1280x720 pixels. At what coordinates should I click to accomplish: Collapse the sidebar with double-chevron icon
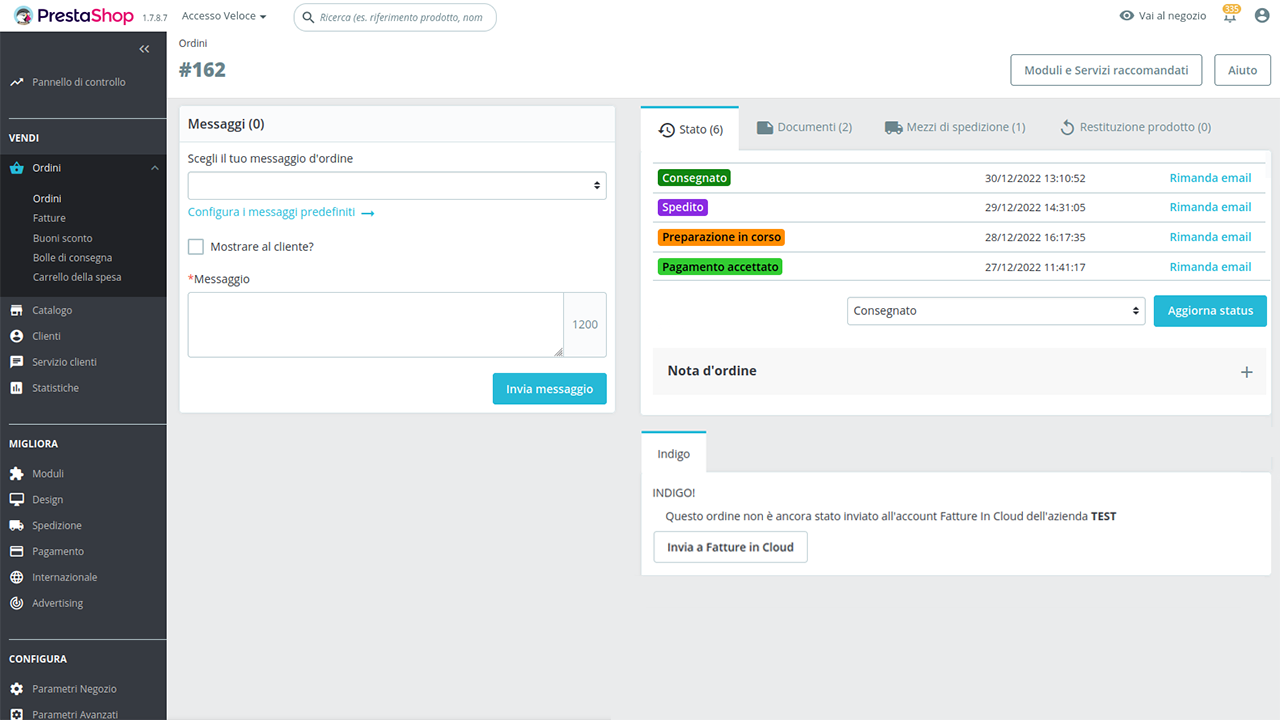tap(145, 49)
